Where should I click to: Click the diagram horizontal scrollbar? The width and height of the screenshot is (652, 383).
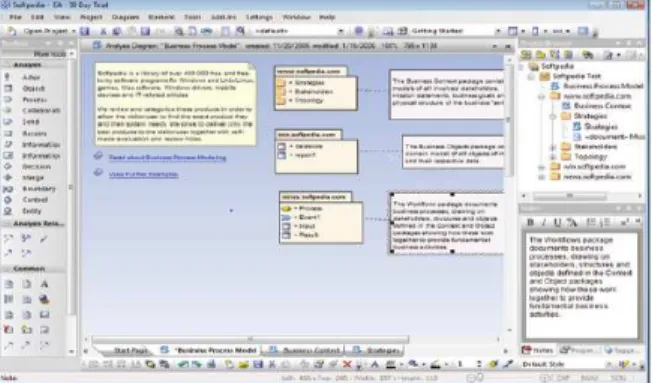pyautogui.click(x=250, y=340)
